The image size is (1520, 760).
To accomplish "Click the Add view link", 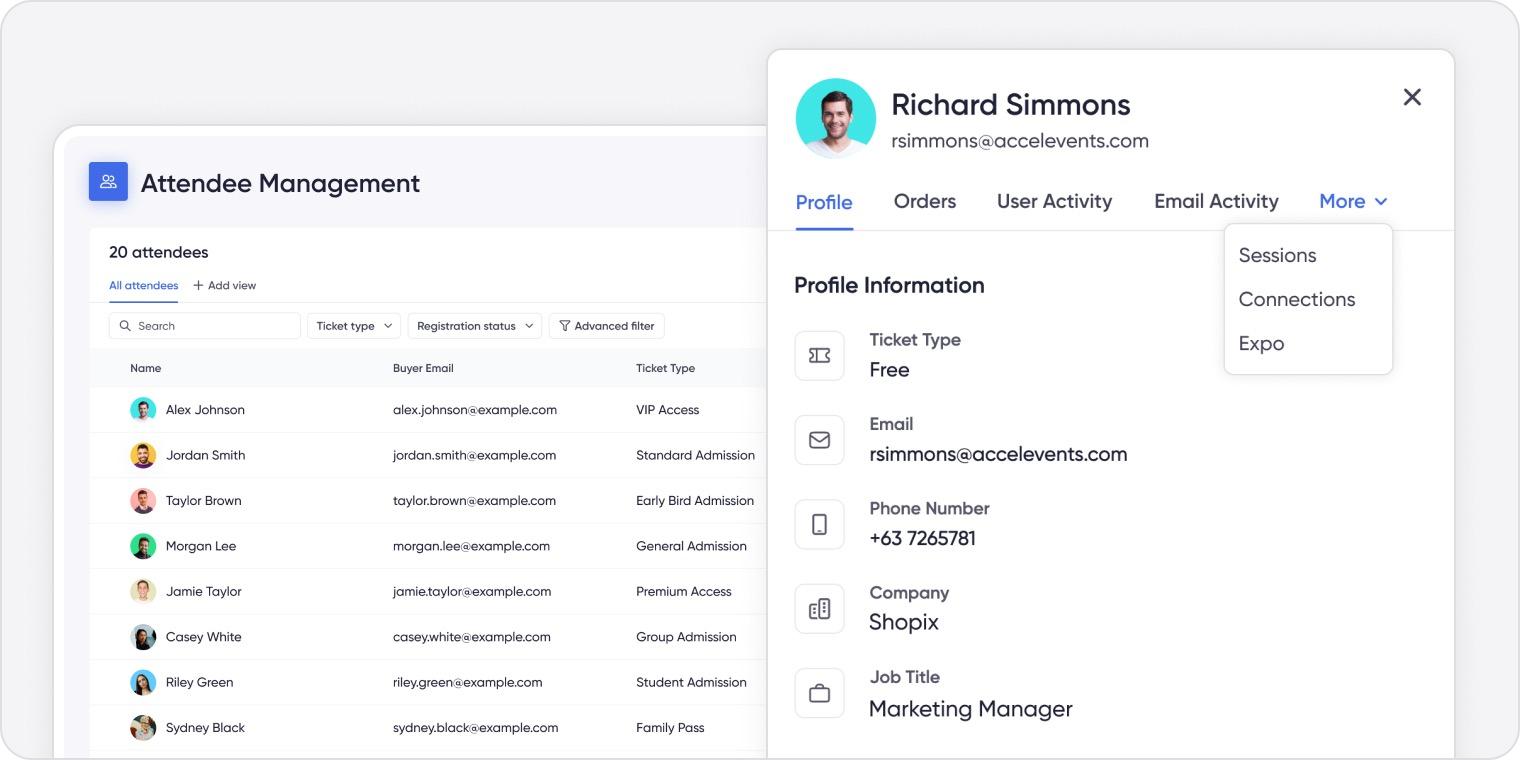I will coord(225,286).
